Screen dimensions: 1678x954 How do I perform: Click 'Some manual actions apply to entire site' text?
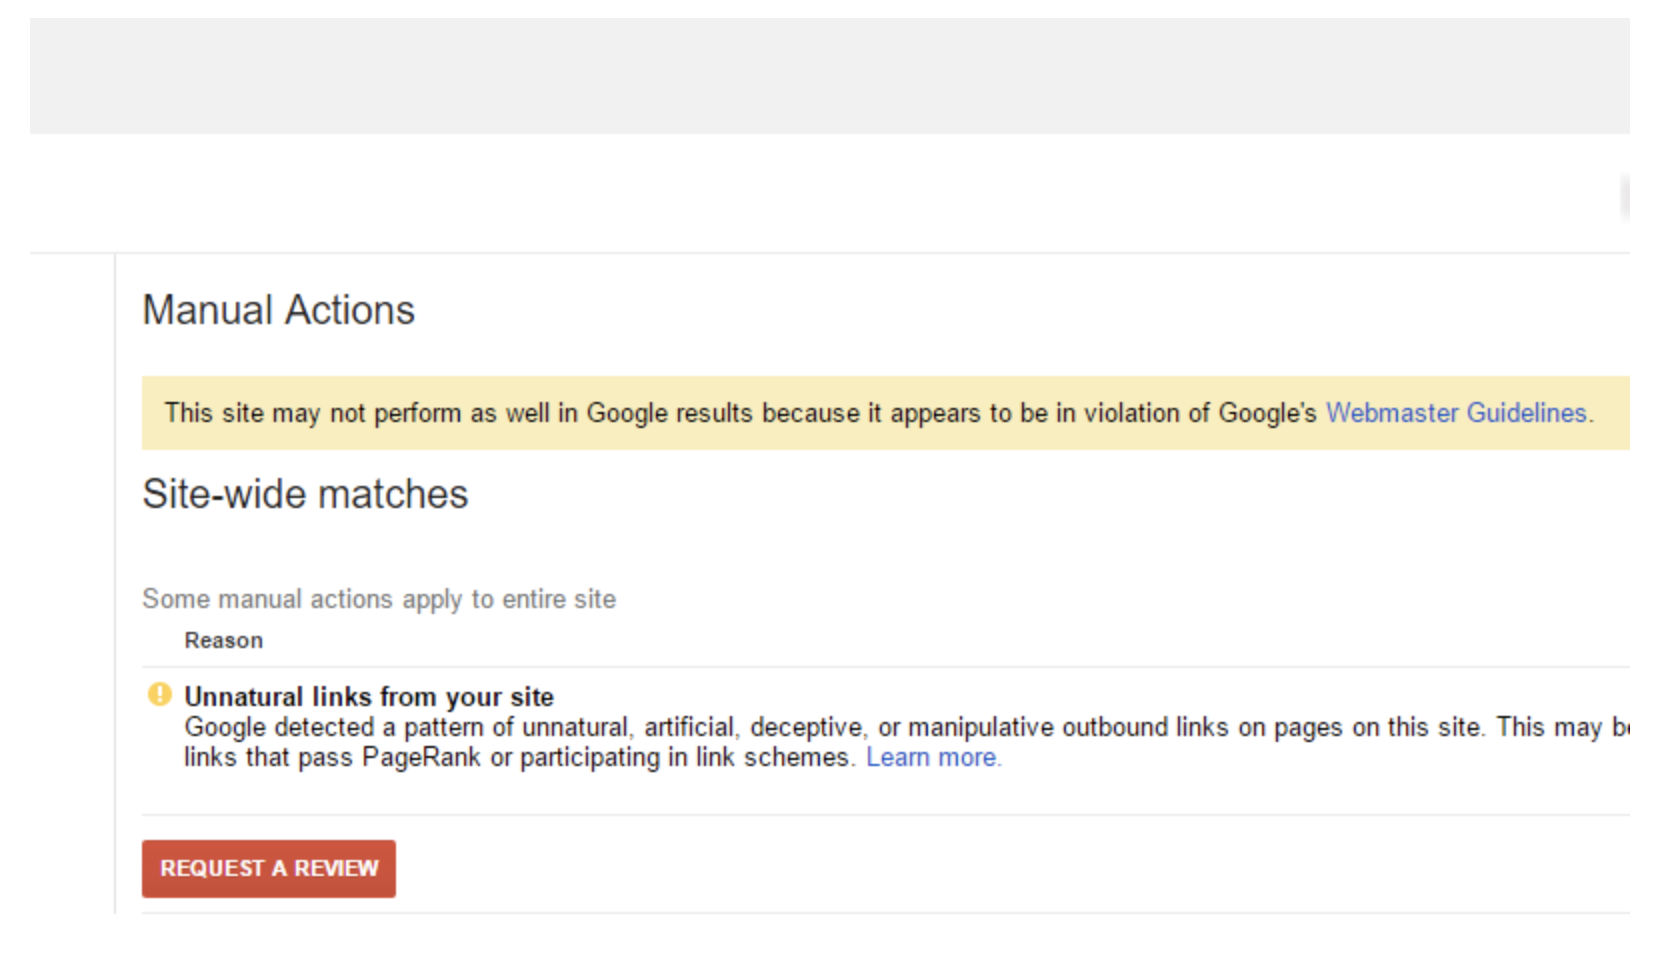tap(379, 599)
